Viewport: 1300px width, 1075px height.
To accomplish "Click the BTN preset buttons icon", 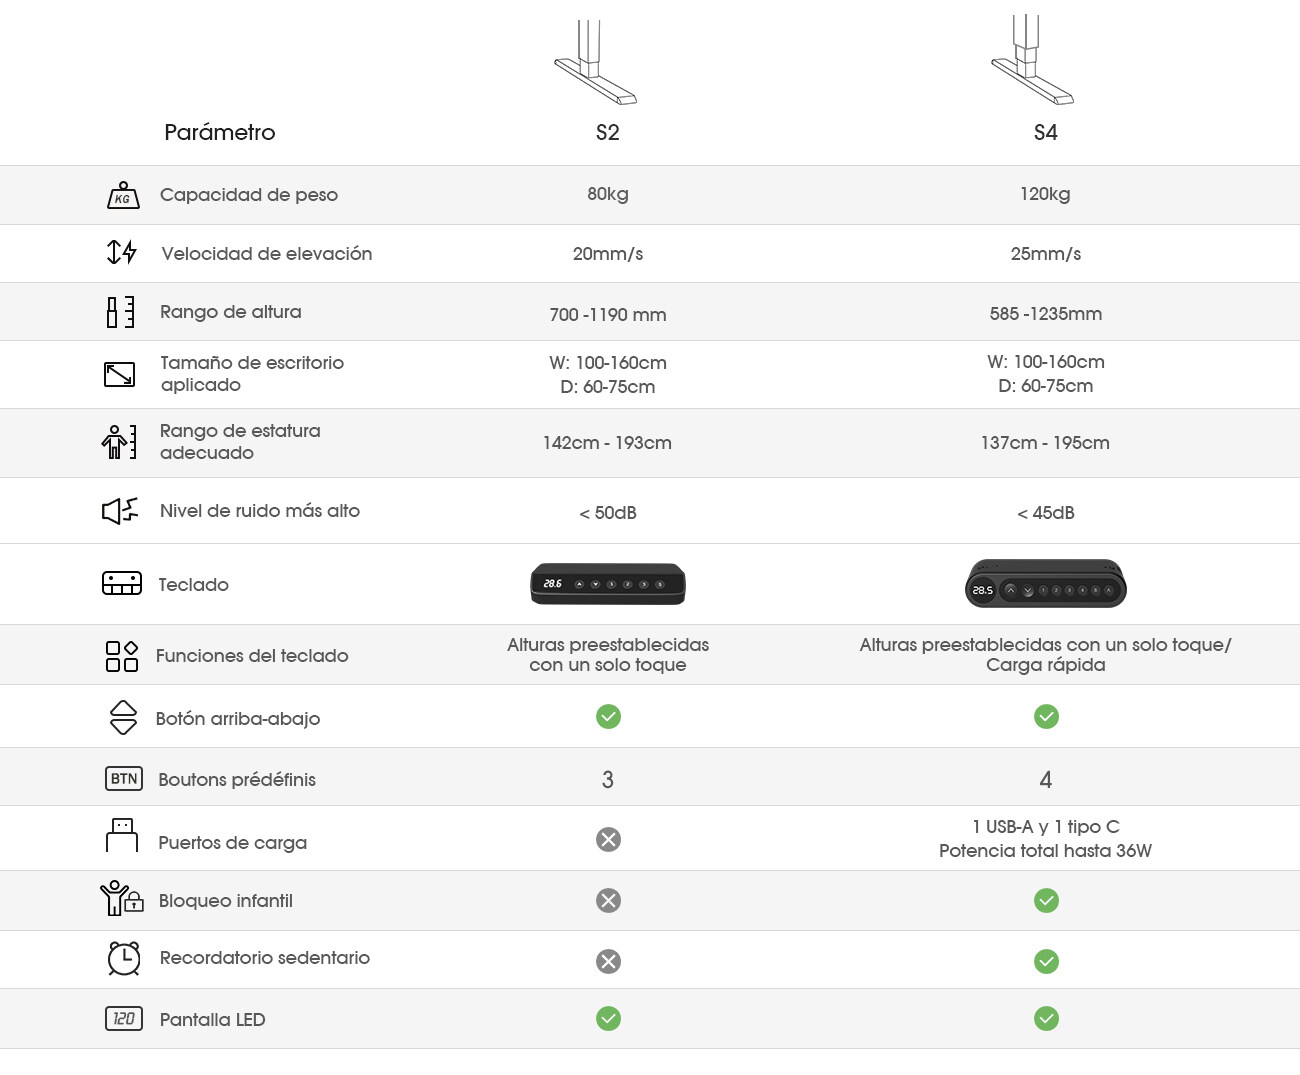I will point(124,778).
